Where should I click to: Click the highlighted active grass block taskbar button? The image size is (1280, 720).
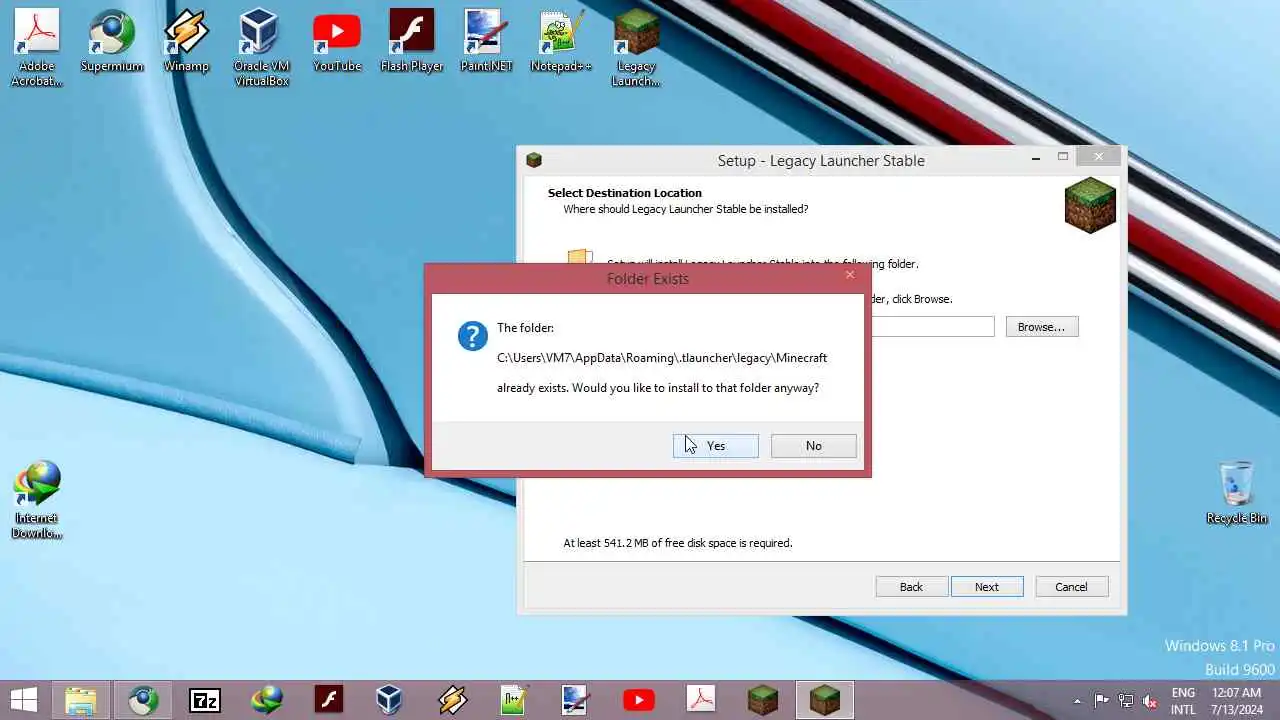pos(825,700)
